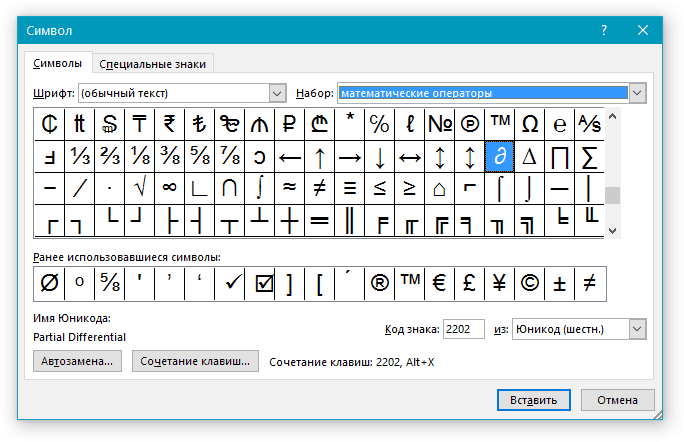Screen dimensions: 684x442
Task: Select the two-thirds fraction symbol
Action: pos(109,156)
